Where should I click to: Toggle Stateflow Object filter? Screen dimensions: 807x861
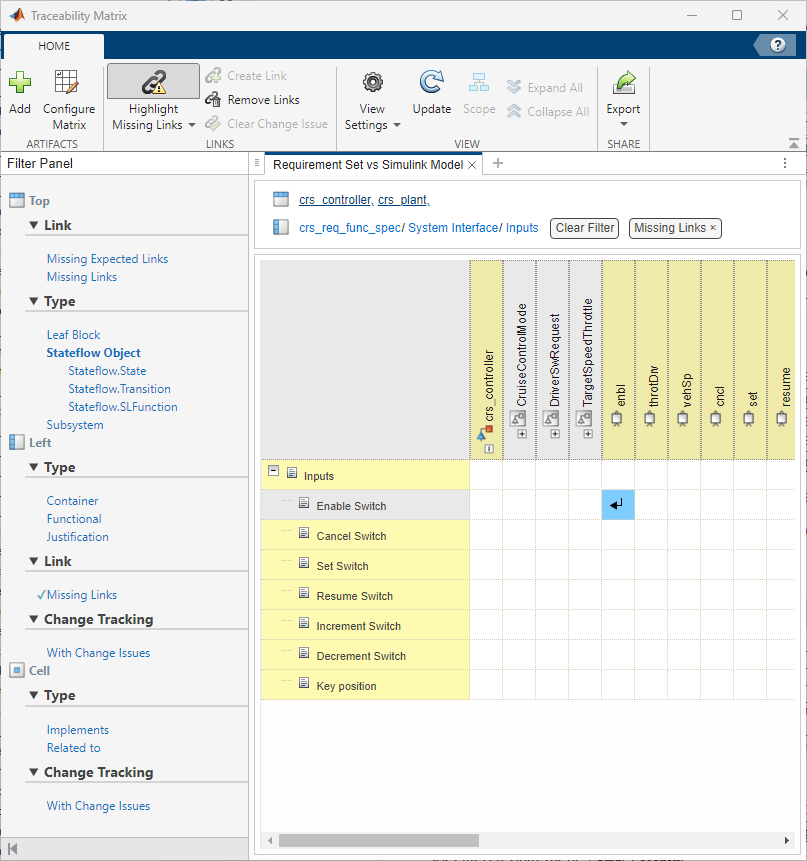pos(93,353)
